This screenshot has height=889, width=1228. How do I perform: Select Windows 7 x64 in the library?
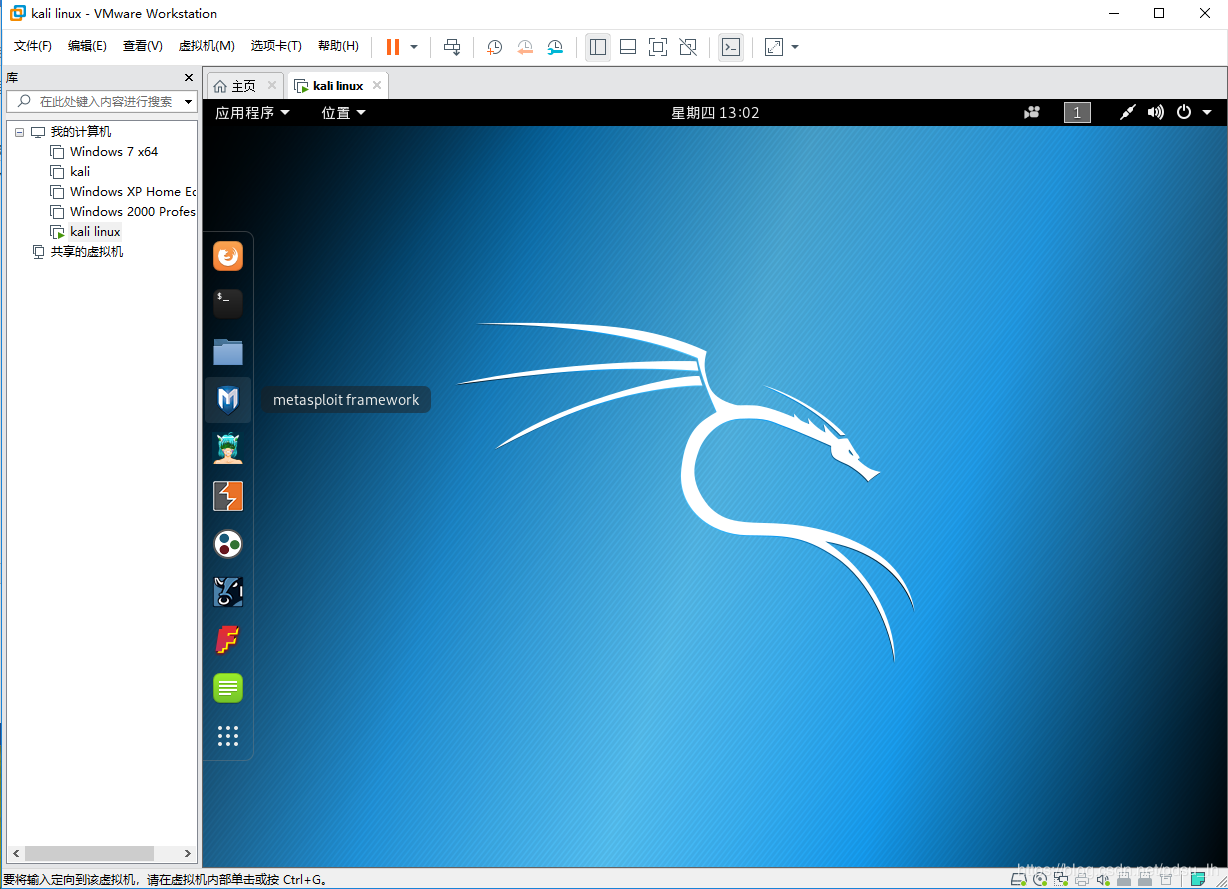pyautogui.click(x=114, y=152)
